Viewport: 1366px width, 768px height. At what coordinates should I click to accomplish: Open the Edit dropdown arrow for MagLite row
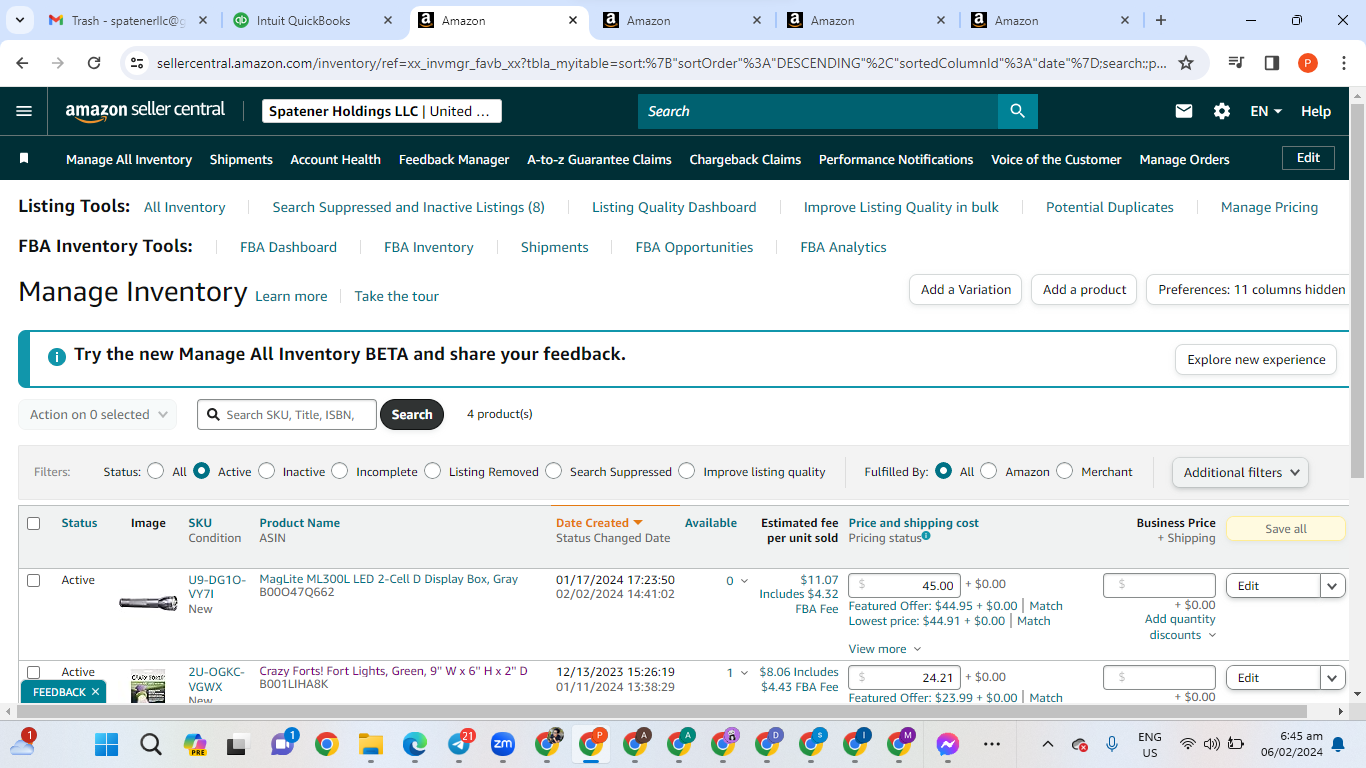(x=1333, y=586)
